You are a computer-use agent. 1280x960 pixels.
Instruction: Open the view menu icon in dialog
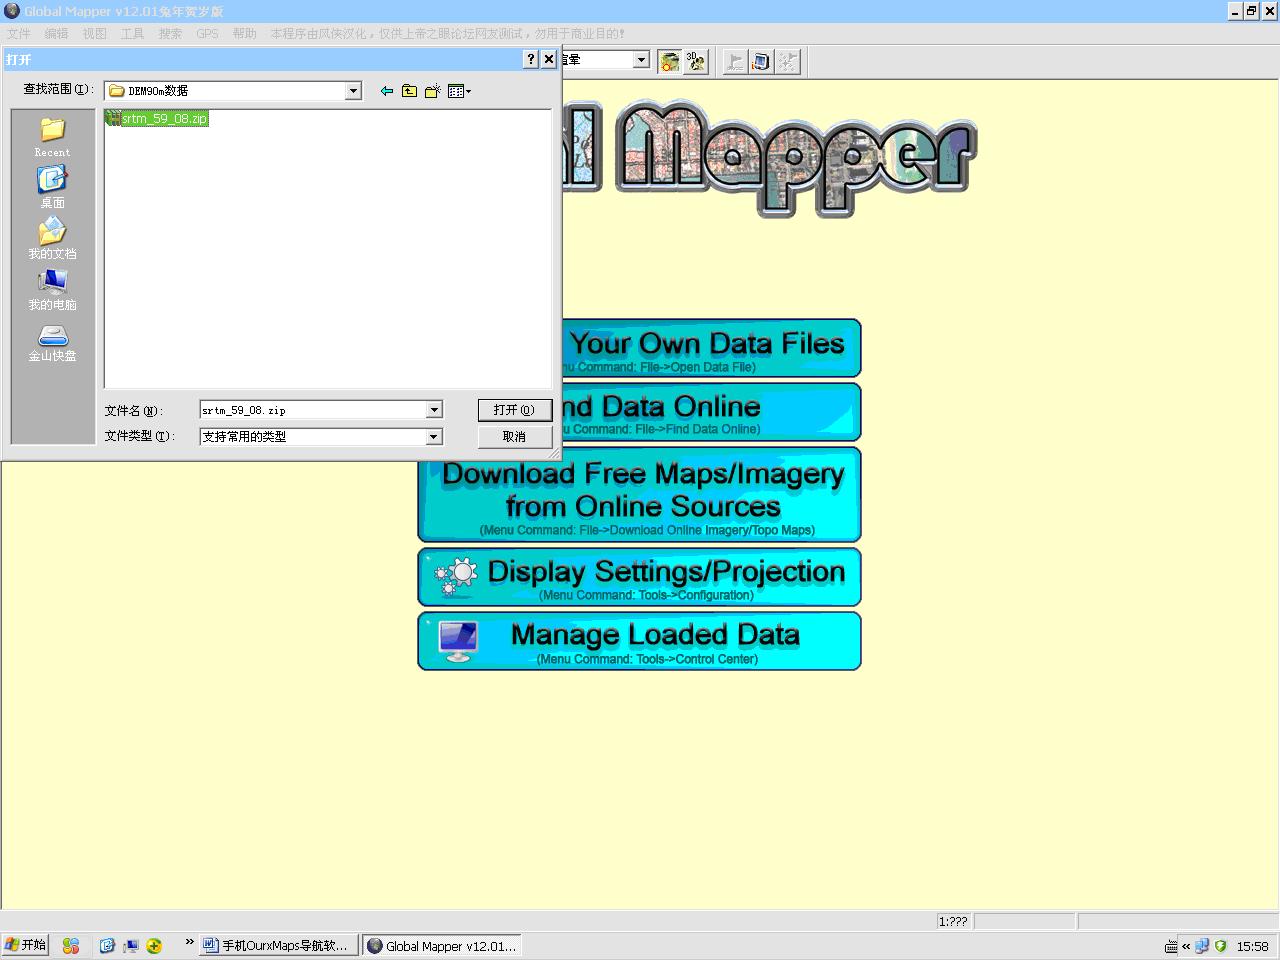point(459,91)
